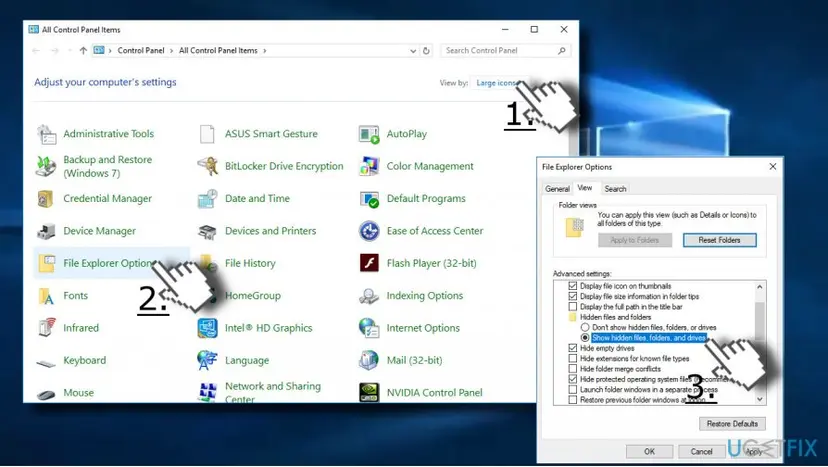Switch to the General tab
The image size is (828, 467).
point(557,189)
